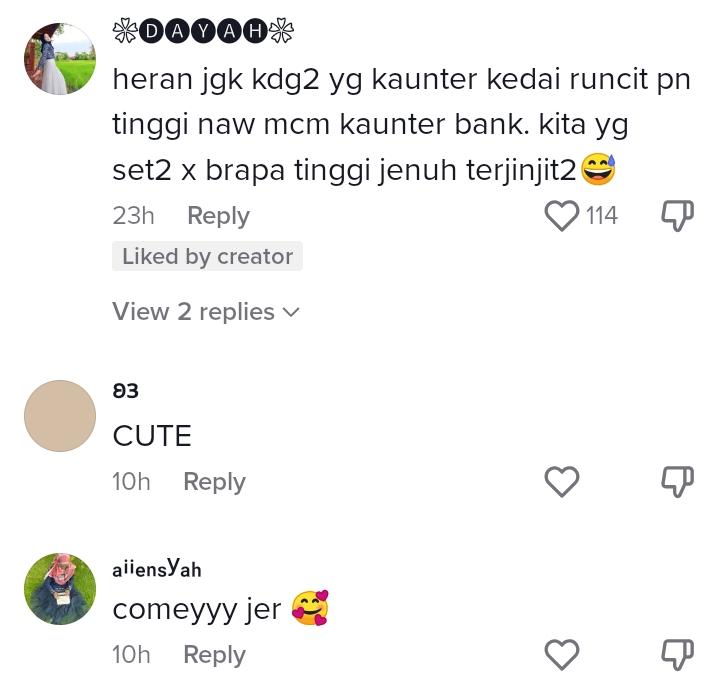Viewport: 720px width, 696px height.
Task: Reply to the DAYAH comment
Action: (219, 215)
